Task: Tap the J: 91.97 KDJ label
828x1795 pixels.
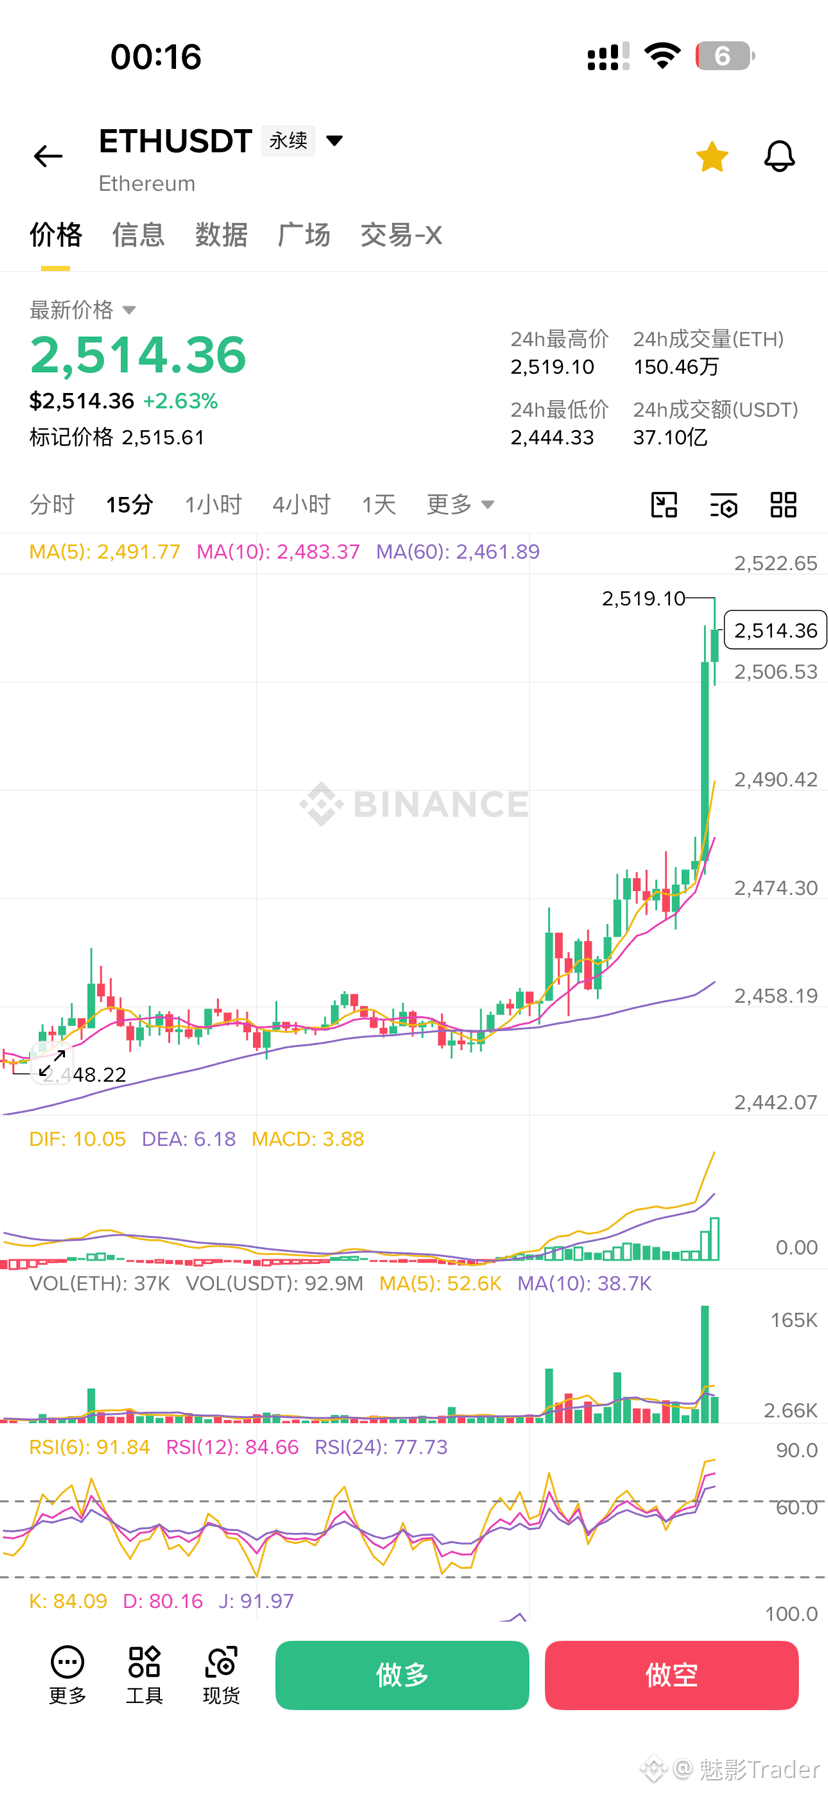Action: pyautogui.click(x=256, y=1601)
